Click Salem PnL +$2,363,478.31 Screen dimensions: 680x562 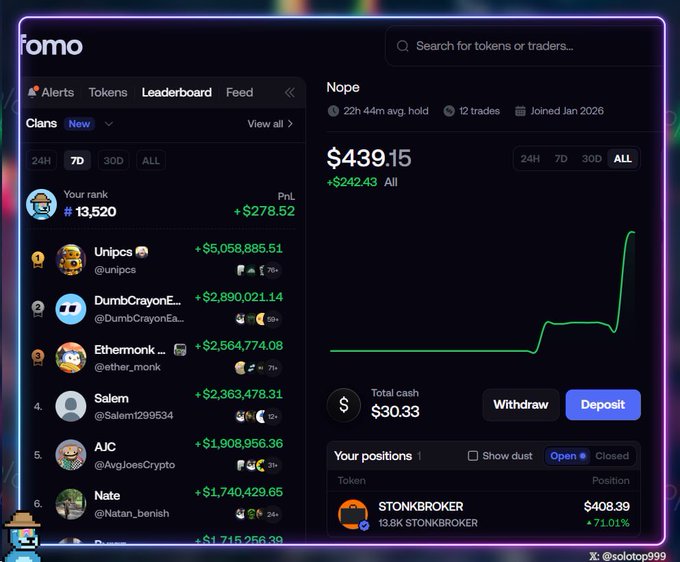coord(239,394)
